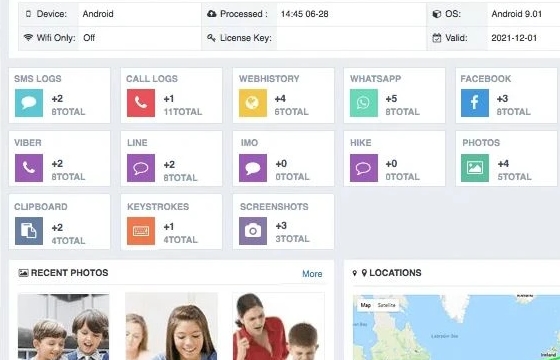Image resolution: width=560 pixels, height=360 pixels.
Task: Click the License Key key icon
Action: point(211,38)
